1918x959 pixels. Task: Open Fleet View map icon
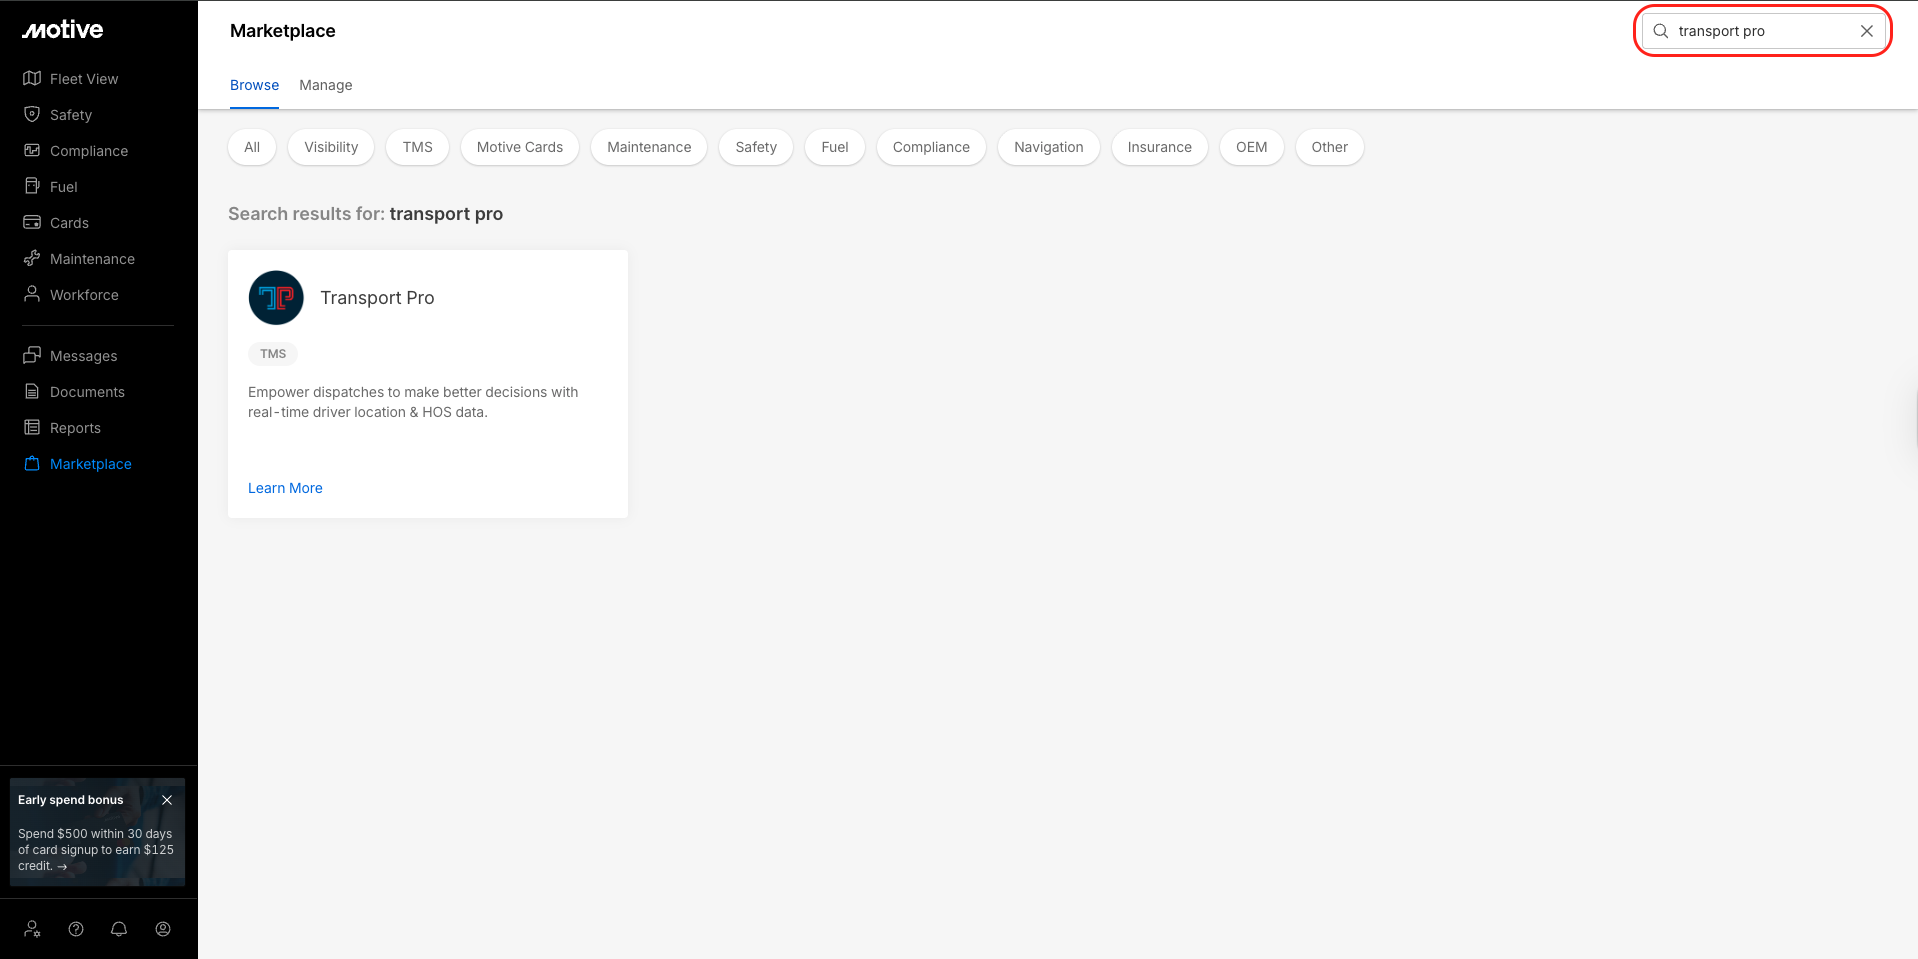[32, 78]
